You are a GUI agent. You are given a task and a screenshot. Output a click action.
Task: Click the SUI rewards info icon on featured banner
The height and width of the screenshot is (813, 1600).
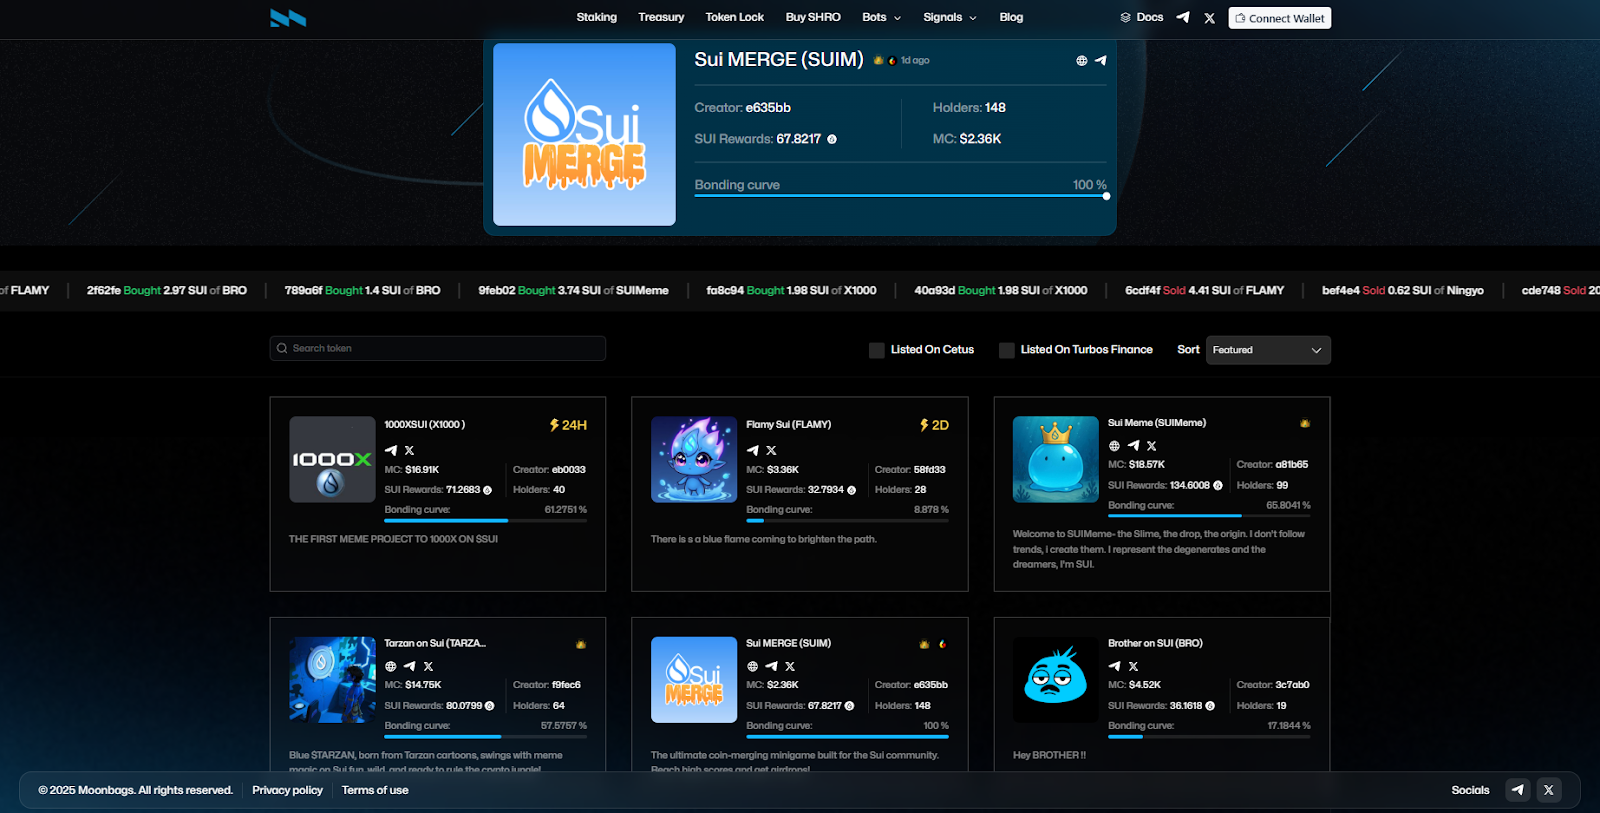click(832, 140)
